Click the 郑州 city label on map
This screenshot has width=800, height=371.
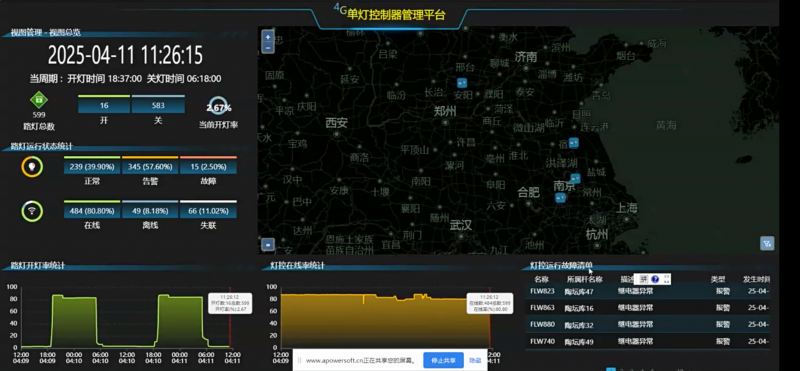pyautogui.click(x=445, y=111)
